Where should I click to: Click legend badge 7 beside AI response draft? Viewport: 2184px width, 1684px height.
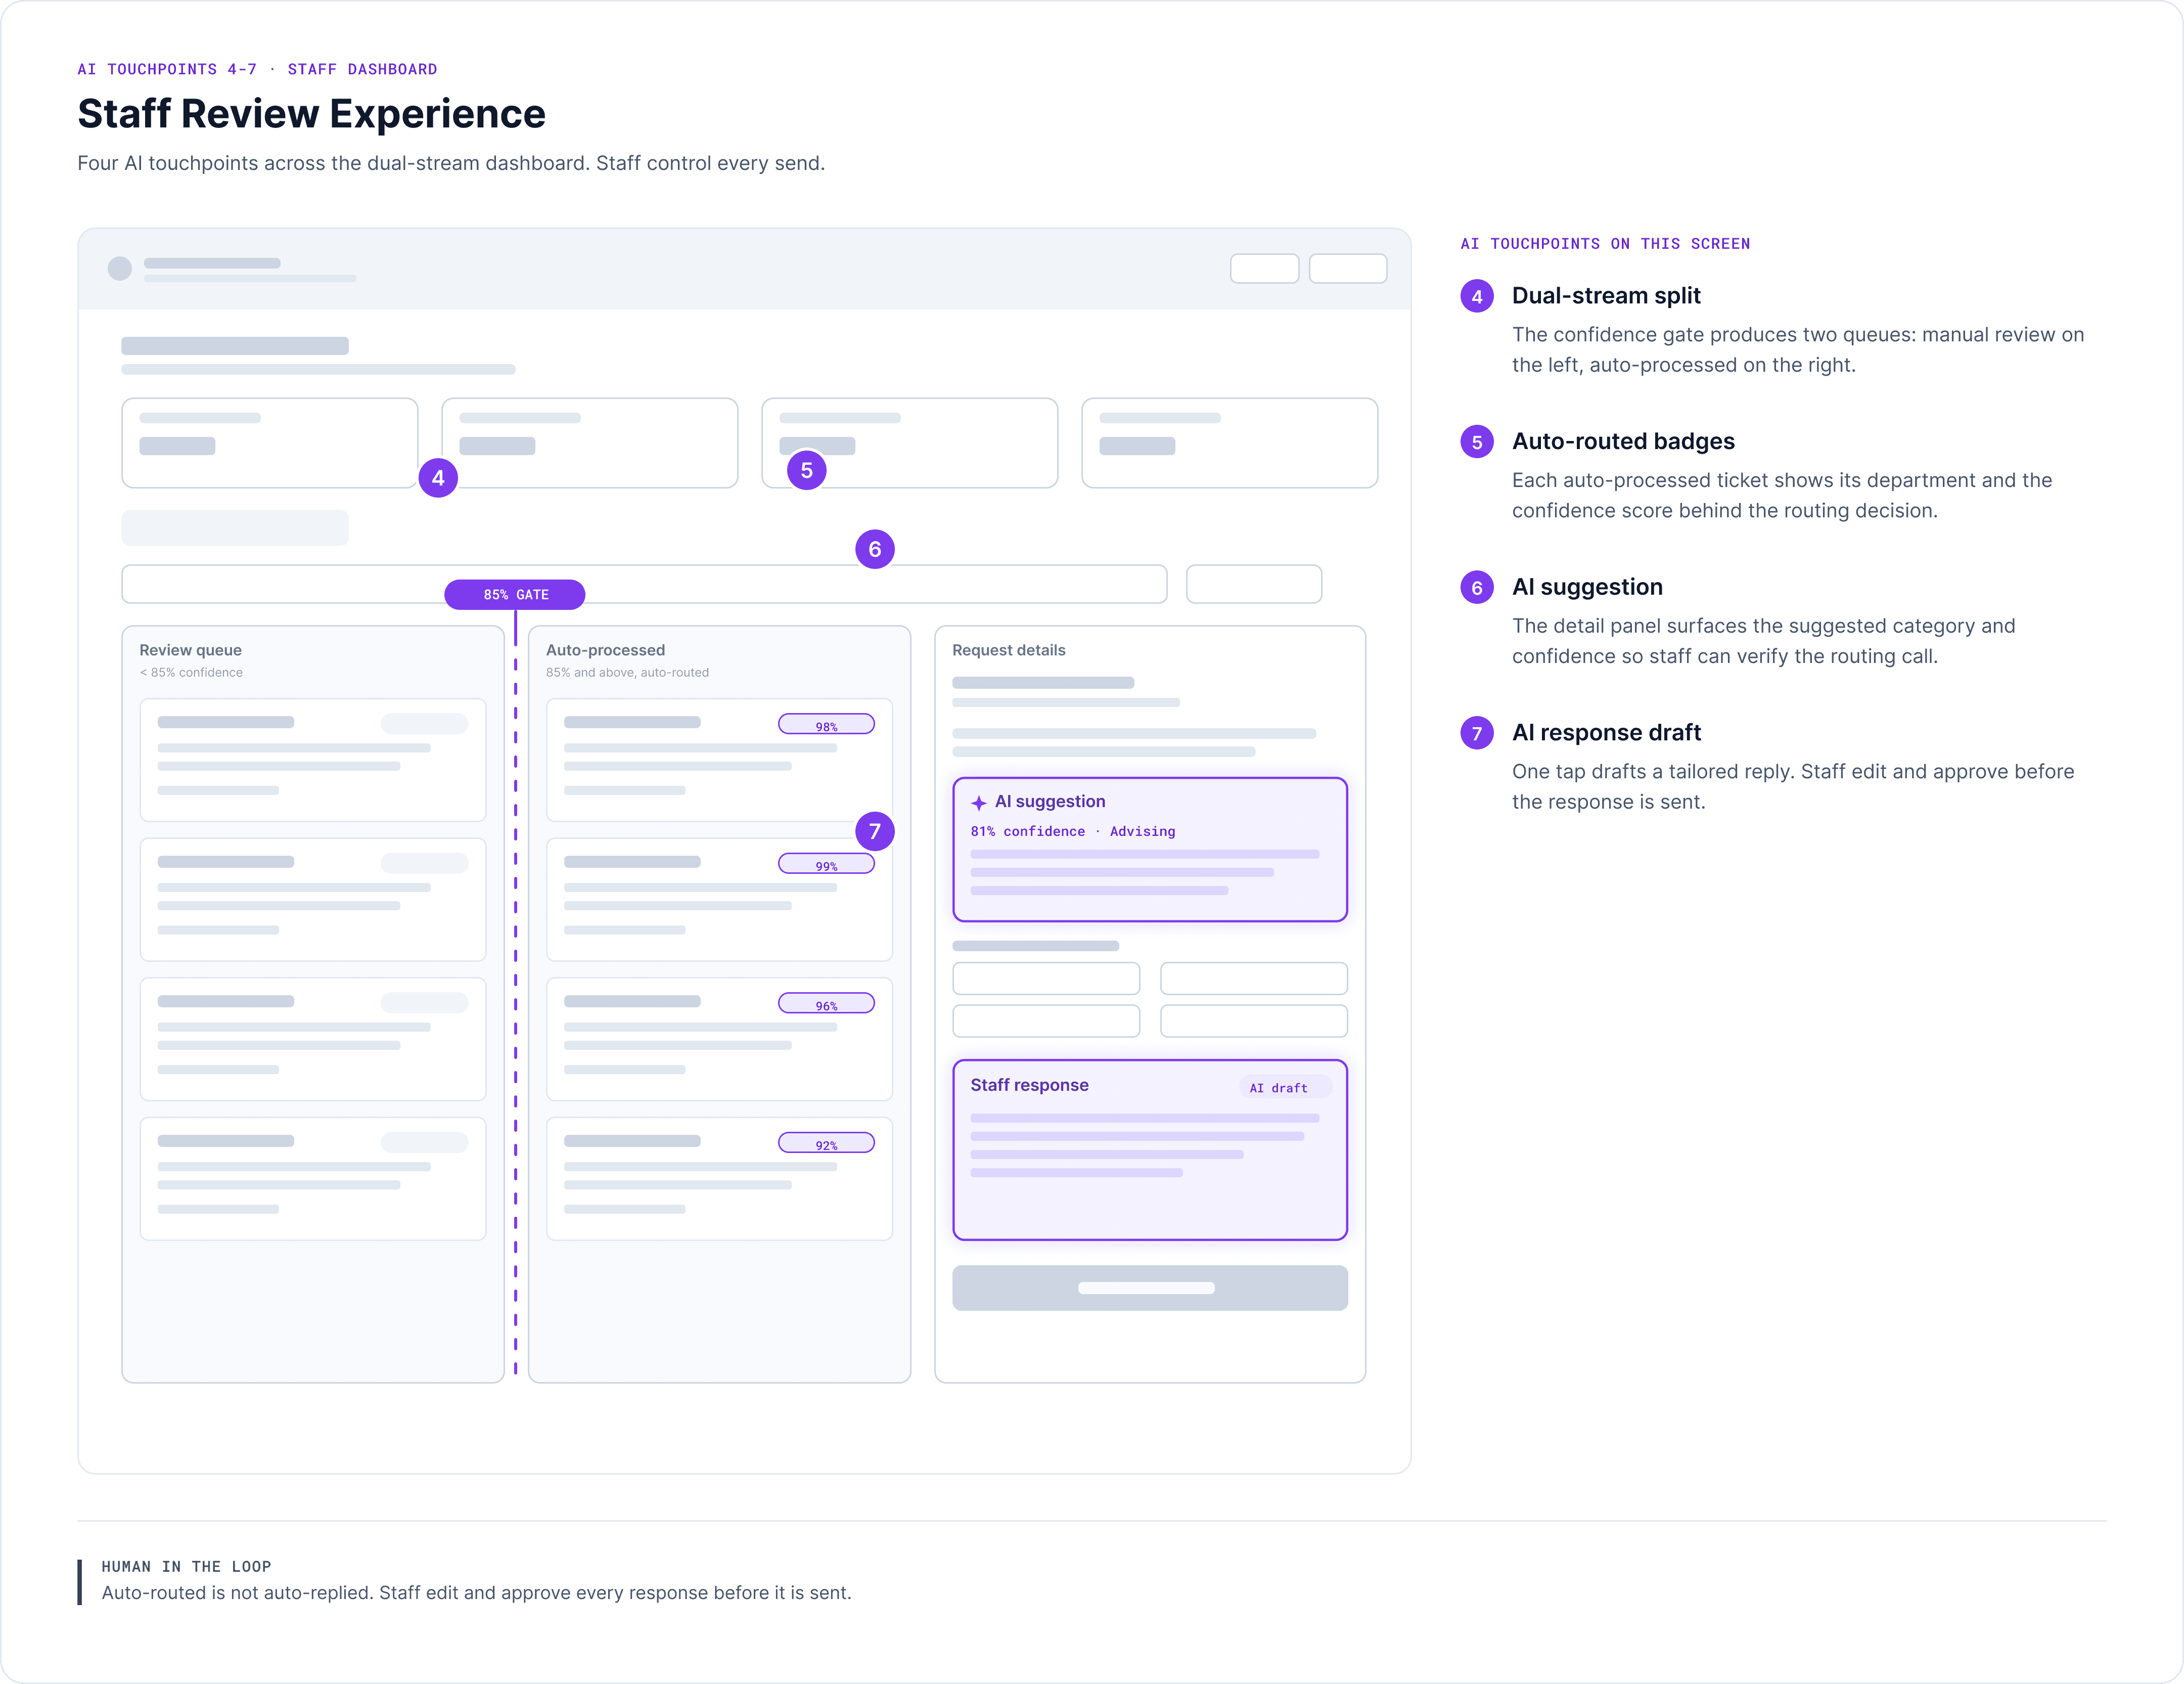[1477, 733]
